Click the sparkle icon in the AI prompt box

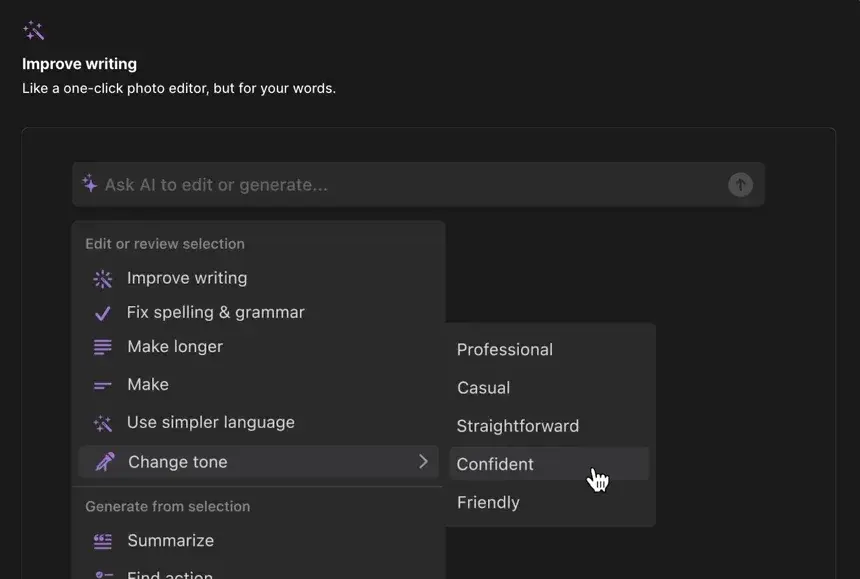(x=89, y=184)
